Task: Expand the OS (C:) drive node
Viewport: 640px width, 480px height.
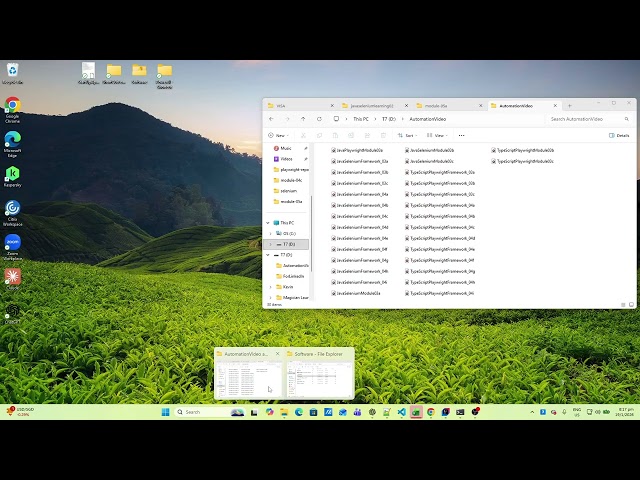Action: (x=271, y=233)
